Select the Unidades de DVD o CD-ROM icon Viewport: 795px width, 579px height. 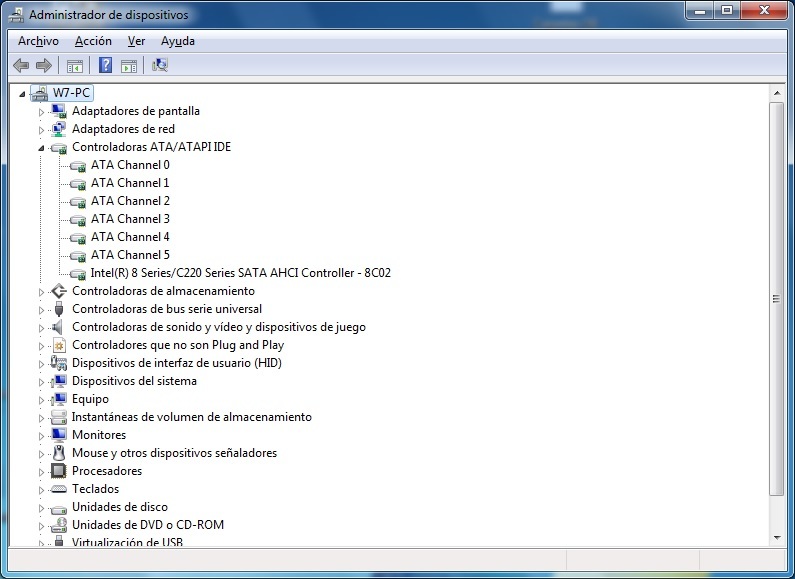(x=58, y=525)
